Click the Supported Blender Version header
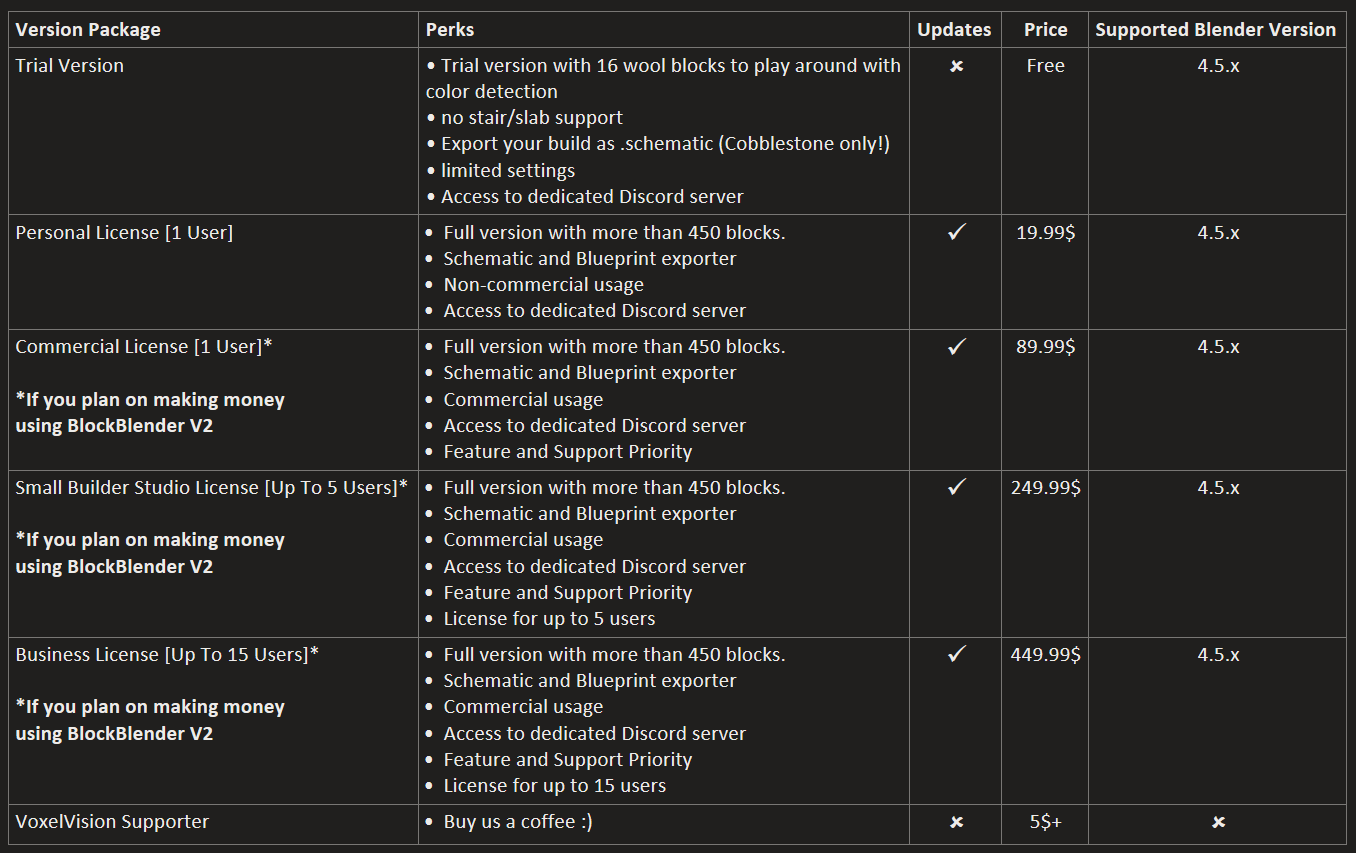Image resolution: width=1356 pixels, height=853 pixels. [x=1215, y=30]
